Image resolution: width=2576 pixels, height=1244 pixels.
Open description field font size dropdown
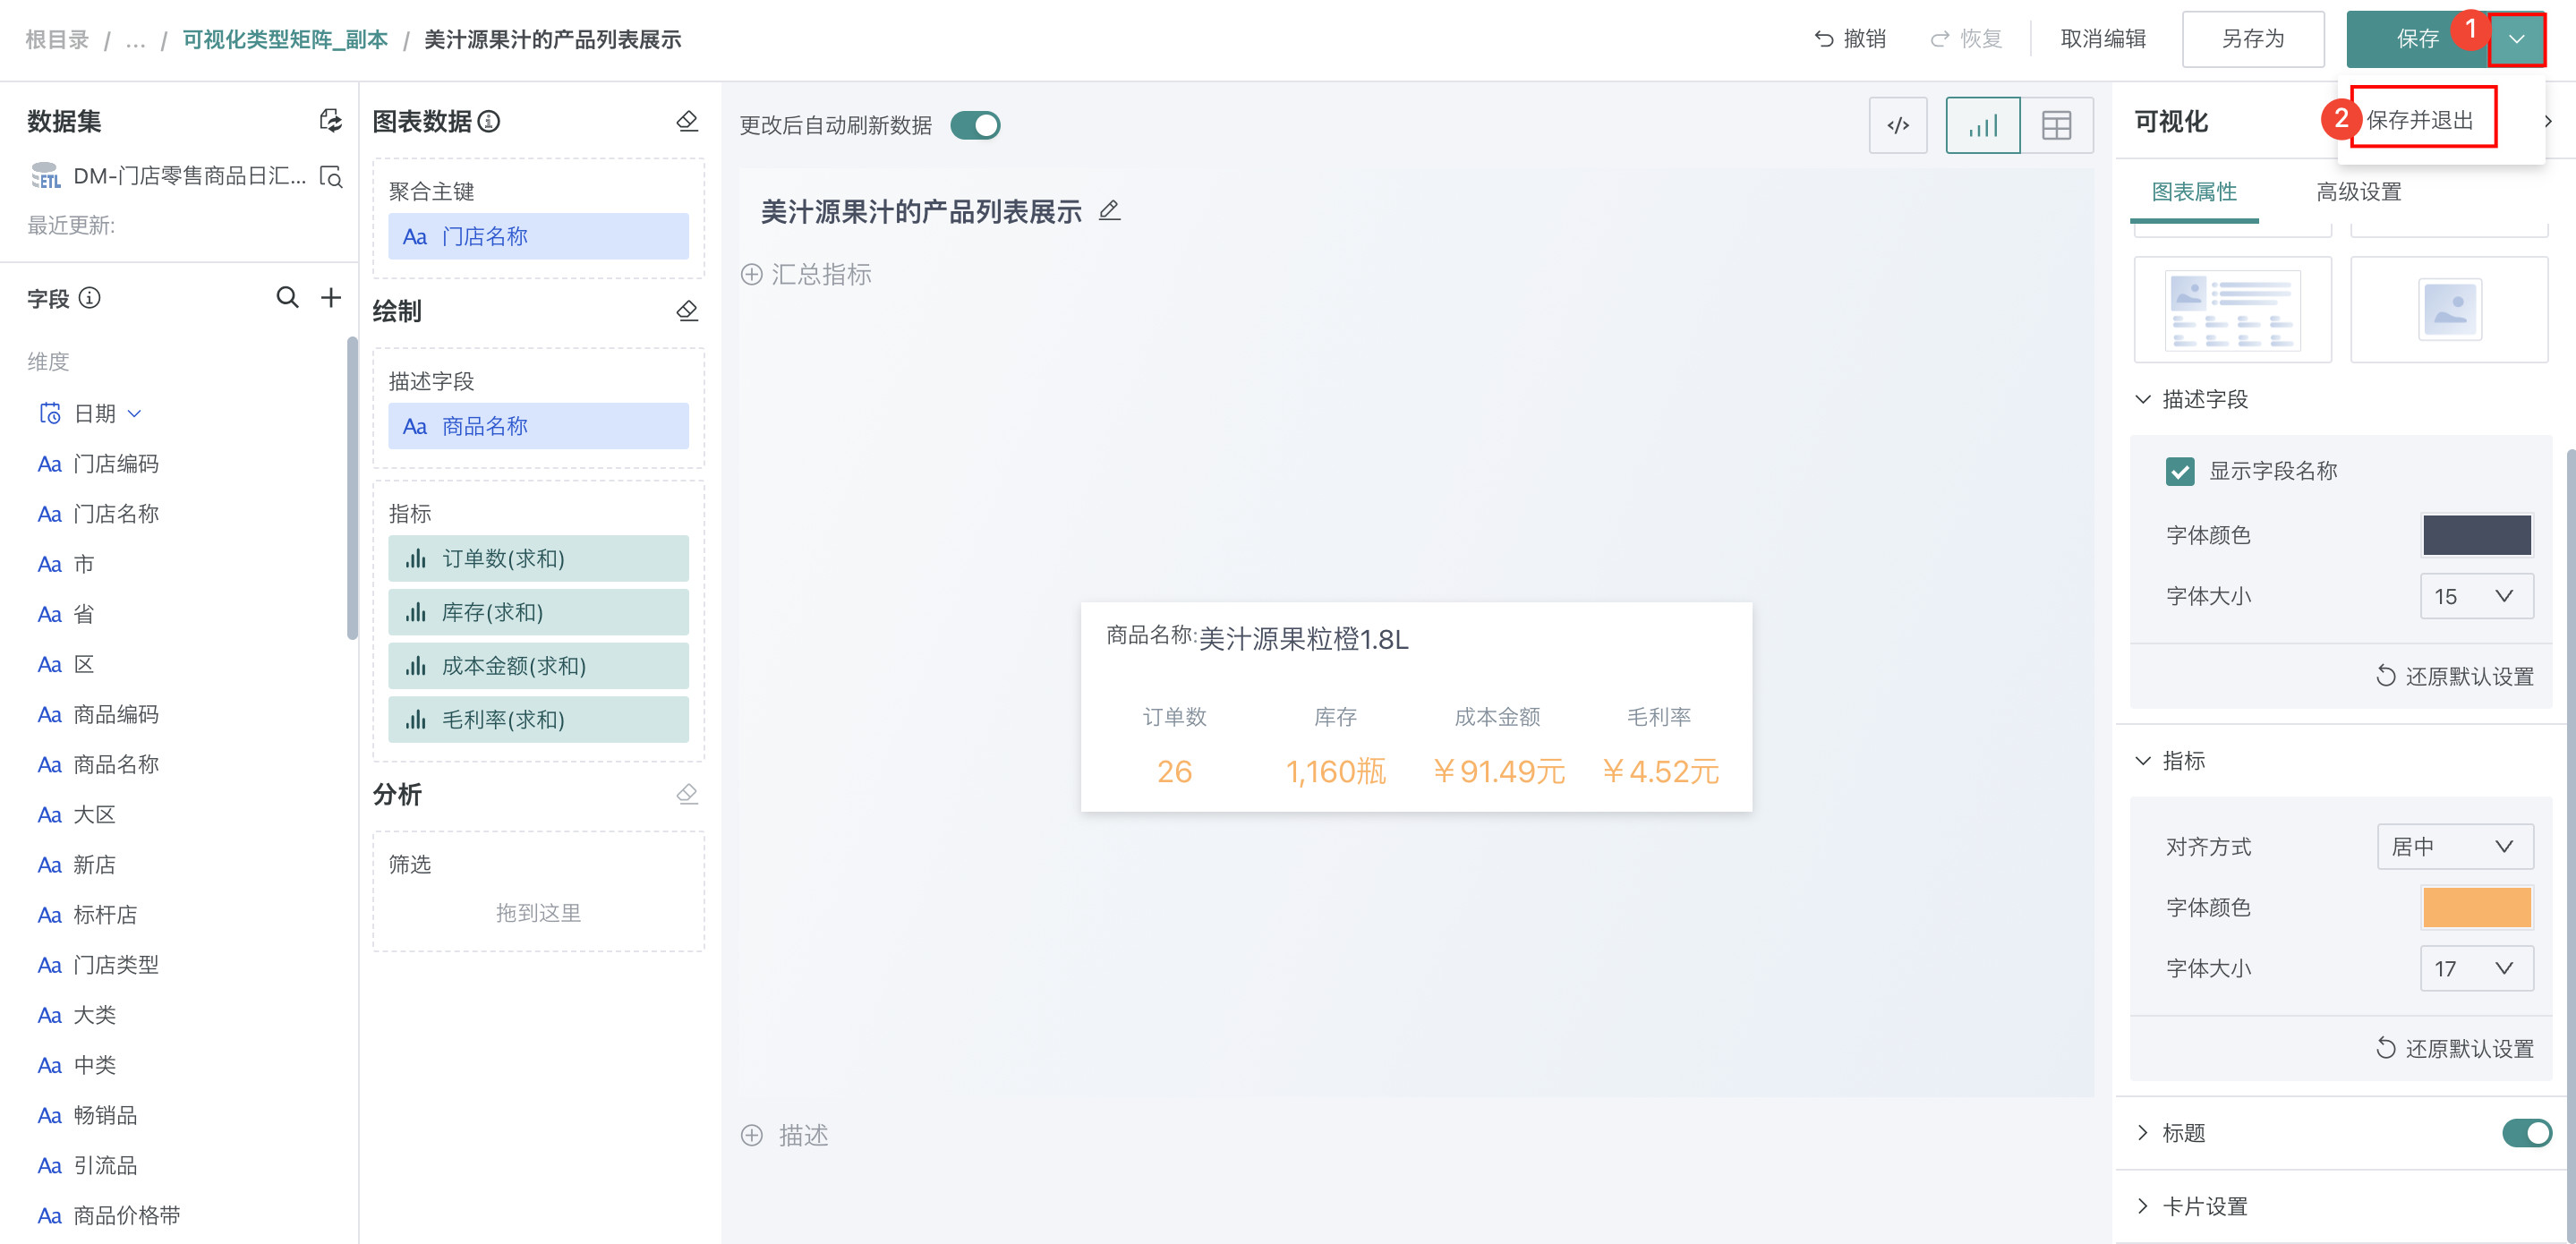pos(2475,596)
